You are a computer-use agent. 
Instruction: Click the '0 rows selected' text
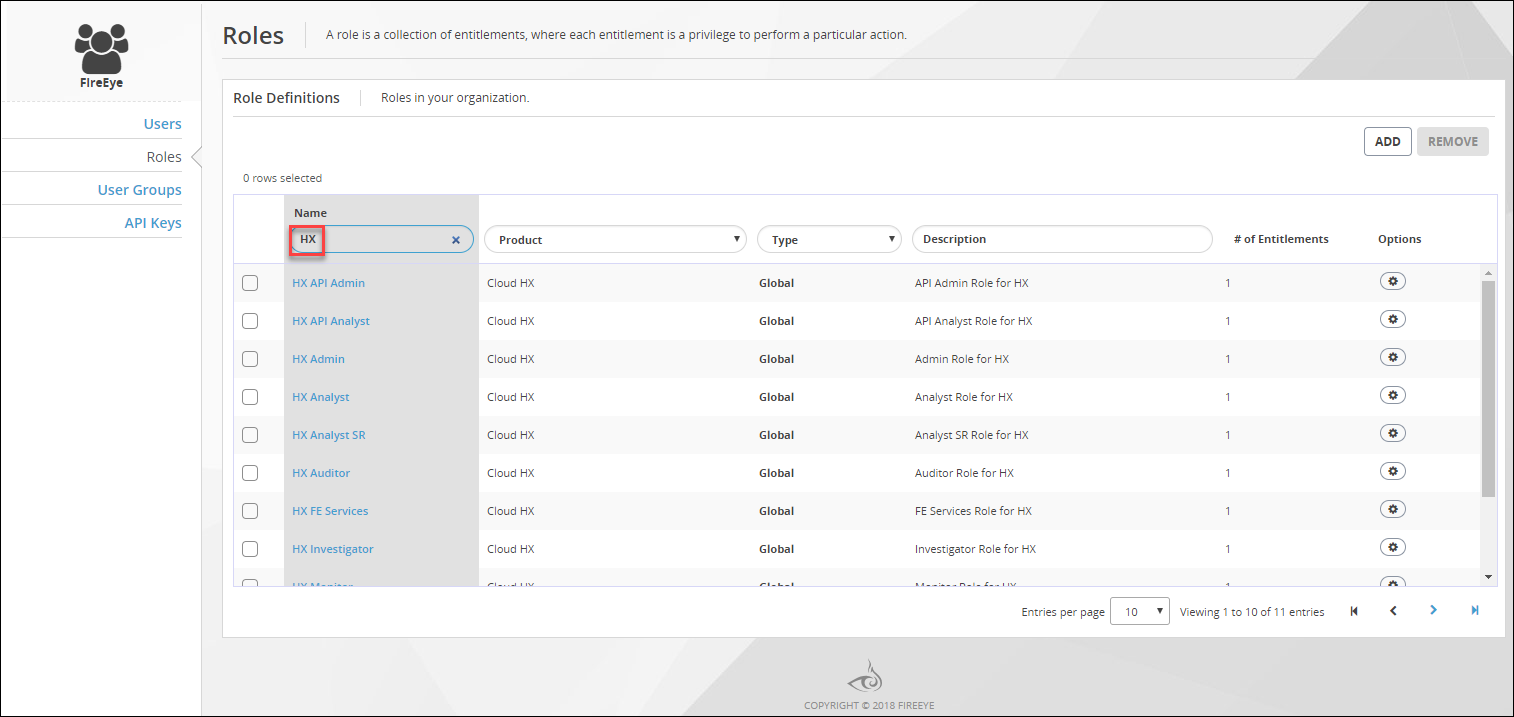click(283, 178)
